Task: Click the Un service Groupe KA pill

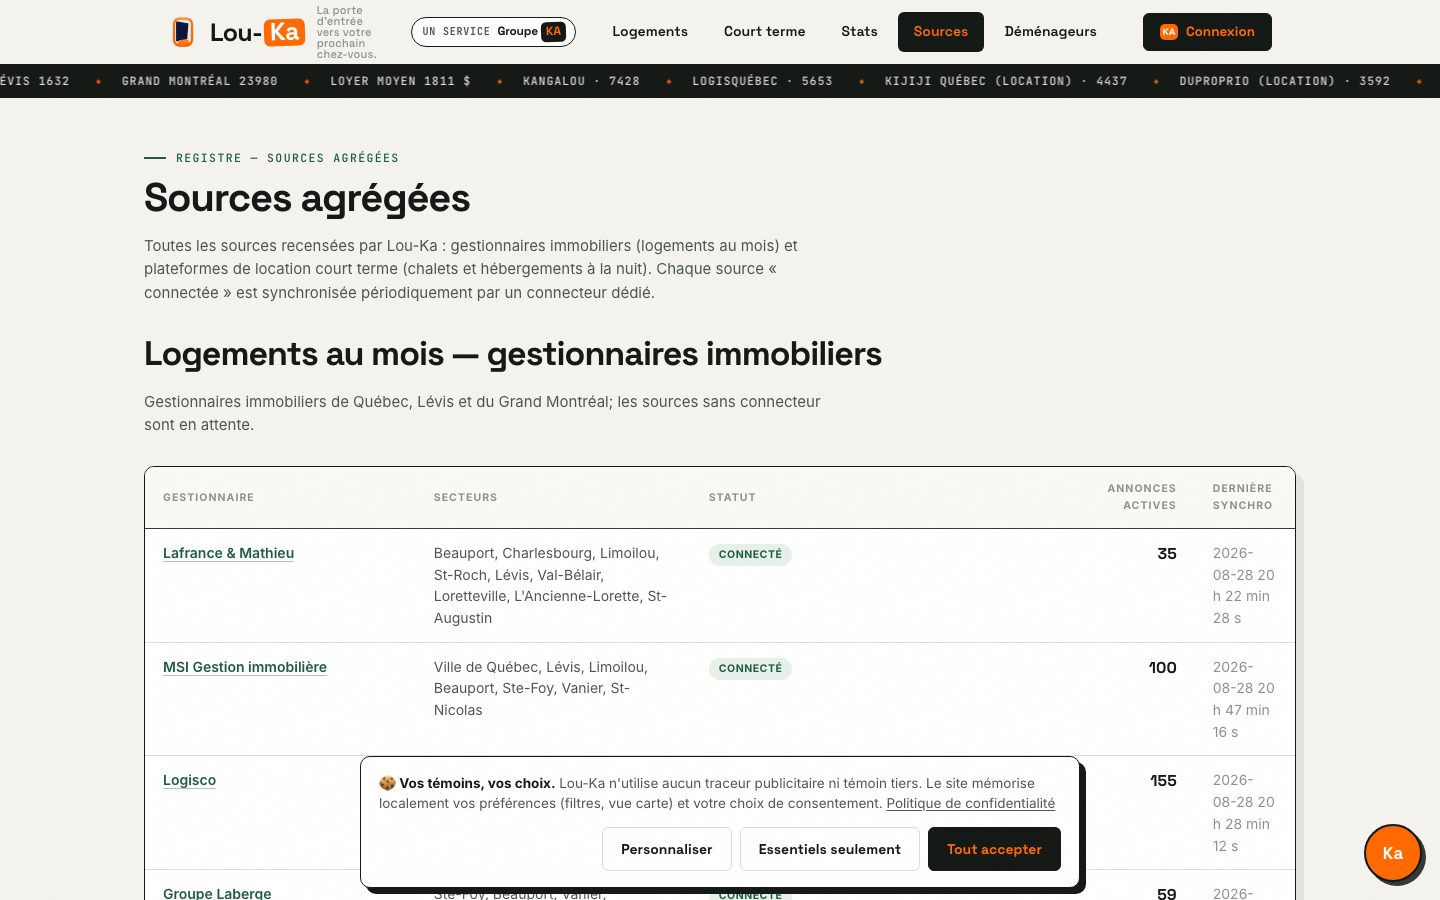Action: pyautogui.click(x=493, y=32)
